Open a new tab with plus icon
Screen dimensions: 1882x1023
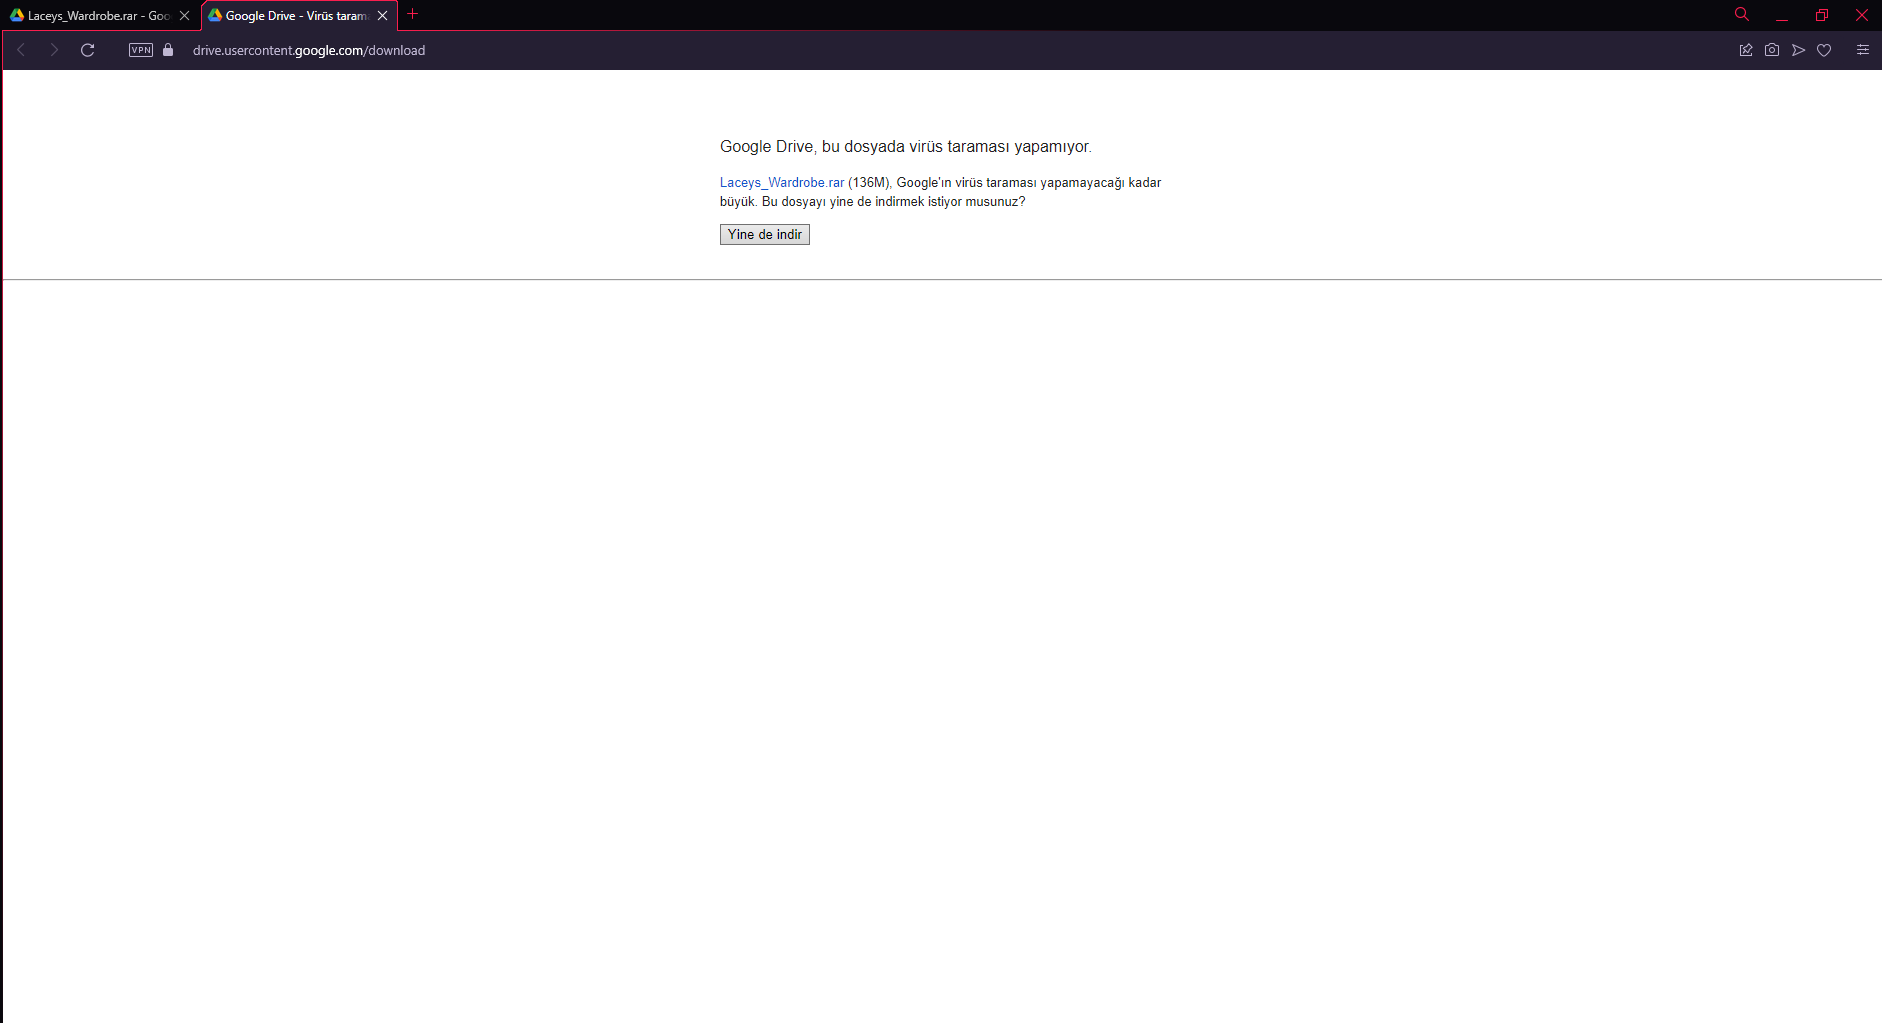click(x=412, y=14)
